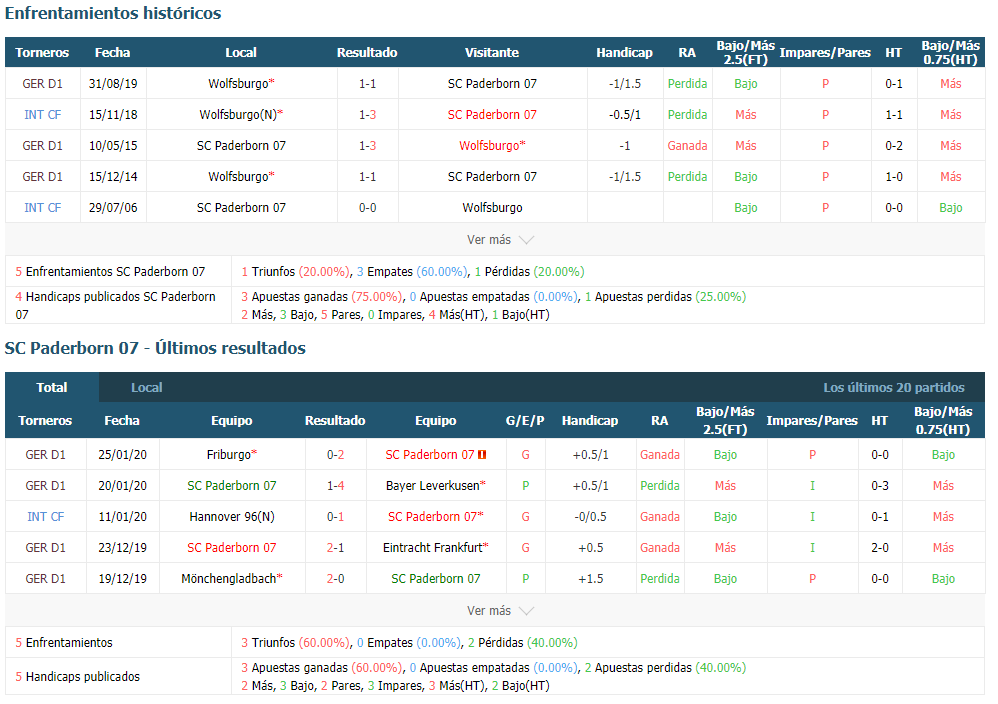Click Torneros header in historical table
The height and width of the screenshot is (704, 998).
[x=42, y=53]
